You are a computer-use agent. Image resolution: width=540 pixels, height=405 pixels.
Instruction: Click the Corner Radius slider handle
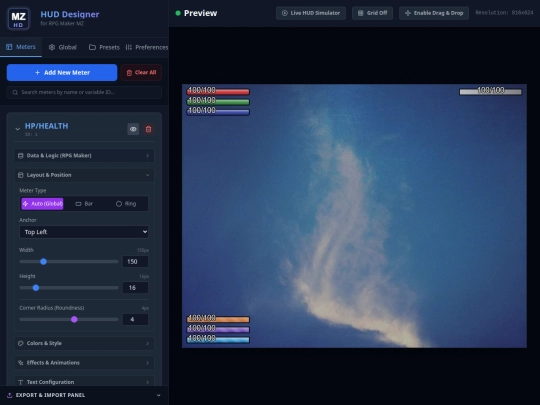click(74, 320)
